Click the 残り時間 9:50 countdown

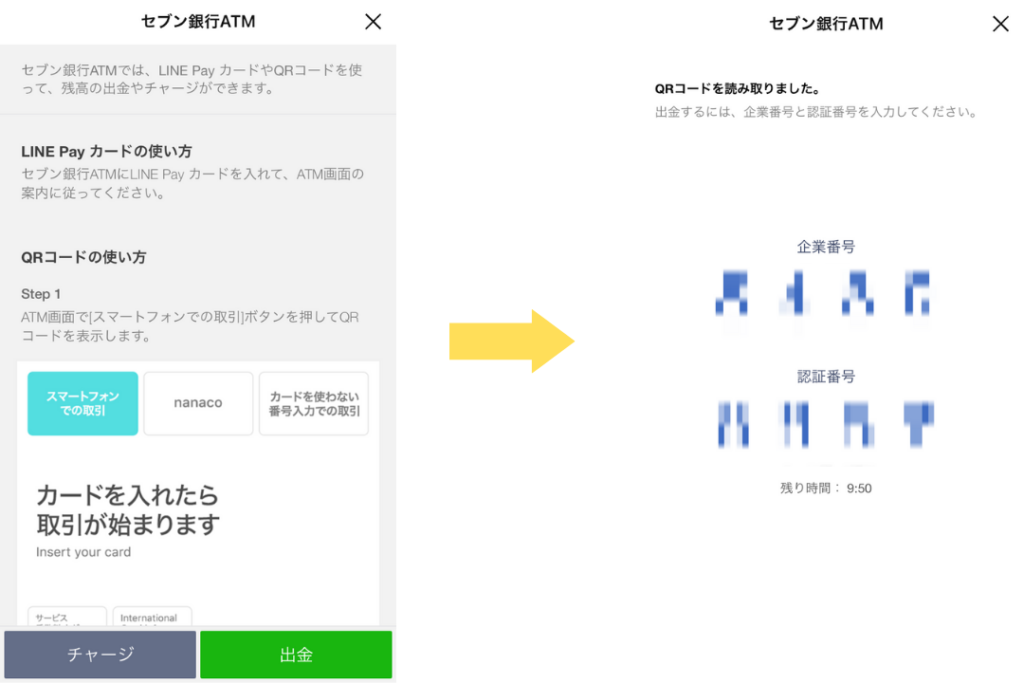825,488
